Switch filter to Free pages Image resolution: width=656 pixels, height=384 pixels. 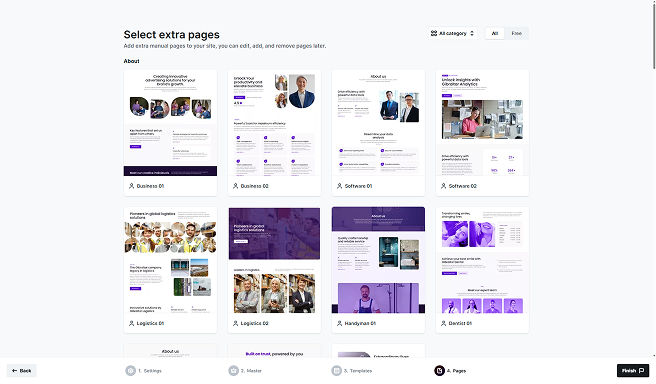tap(517, 33)
